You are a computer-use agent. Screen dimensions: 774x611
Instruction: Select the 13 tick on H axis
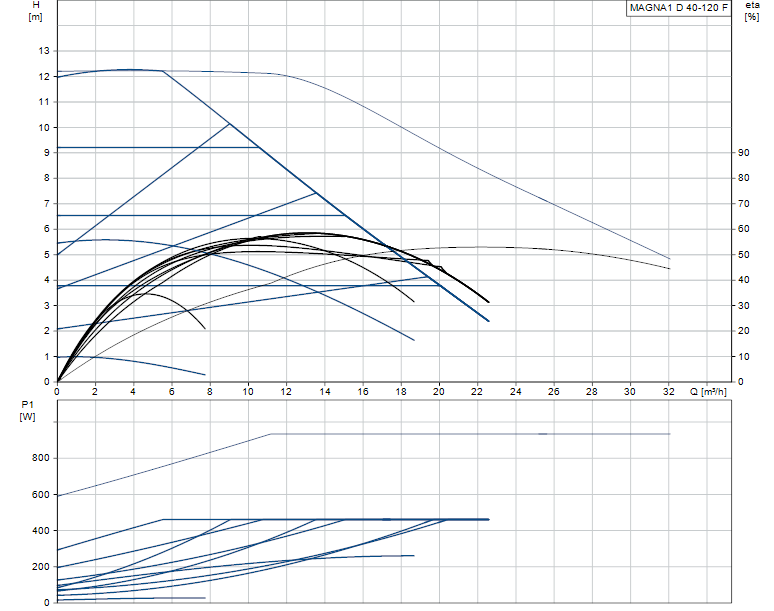[44, 50]
